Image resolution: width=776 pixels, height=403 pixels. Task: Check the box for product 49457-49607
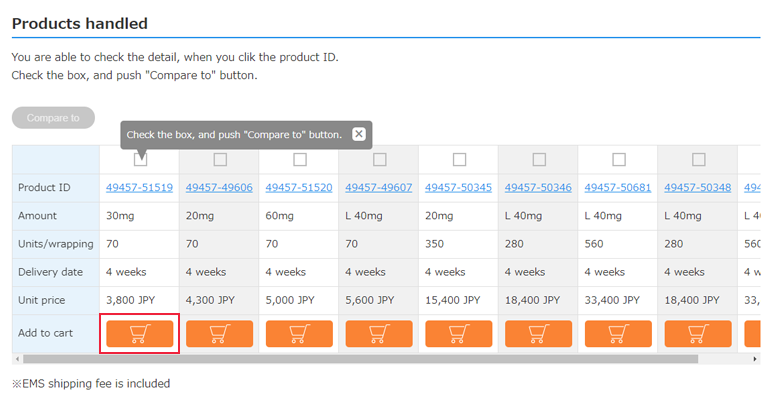point(380,159)
